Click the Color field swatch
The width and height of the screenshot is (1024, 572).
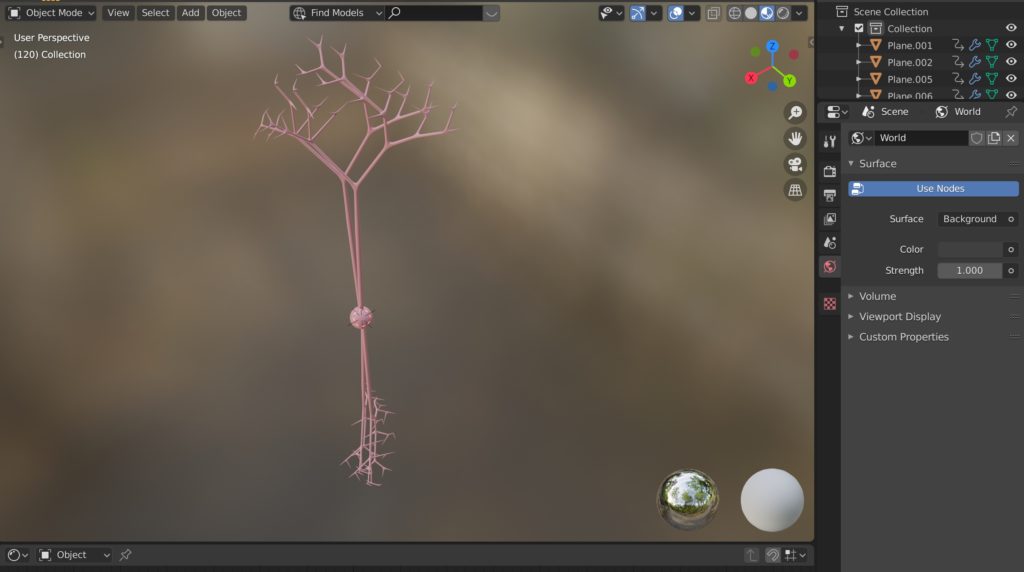click(x=970, y=249)
